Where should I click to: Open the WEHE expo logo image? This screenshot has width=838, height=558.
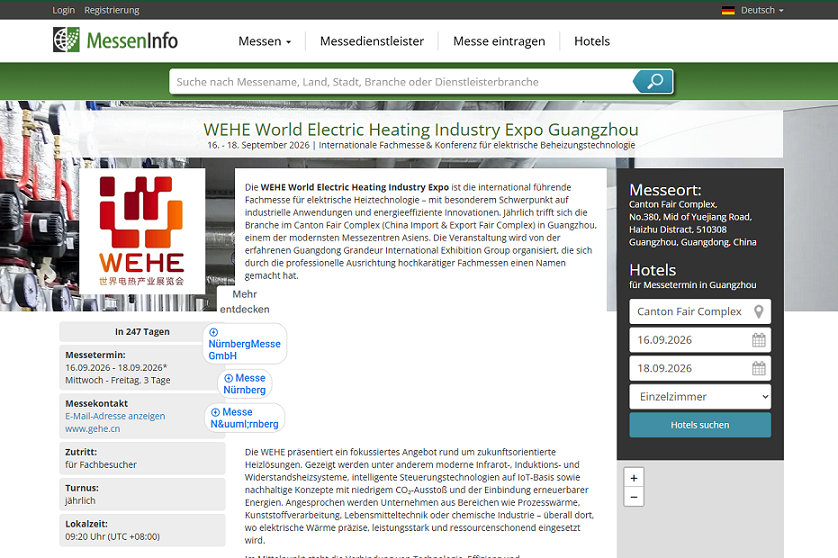142,230
